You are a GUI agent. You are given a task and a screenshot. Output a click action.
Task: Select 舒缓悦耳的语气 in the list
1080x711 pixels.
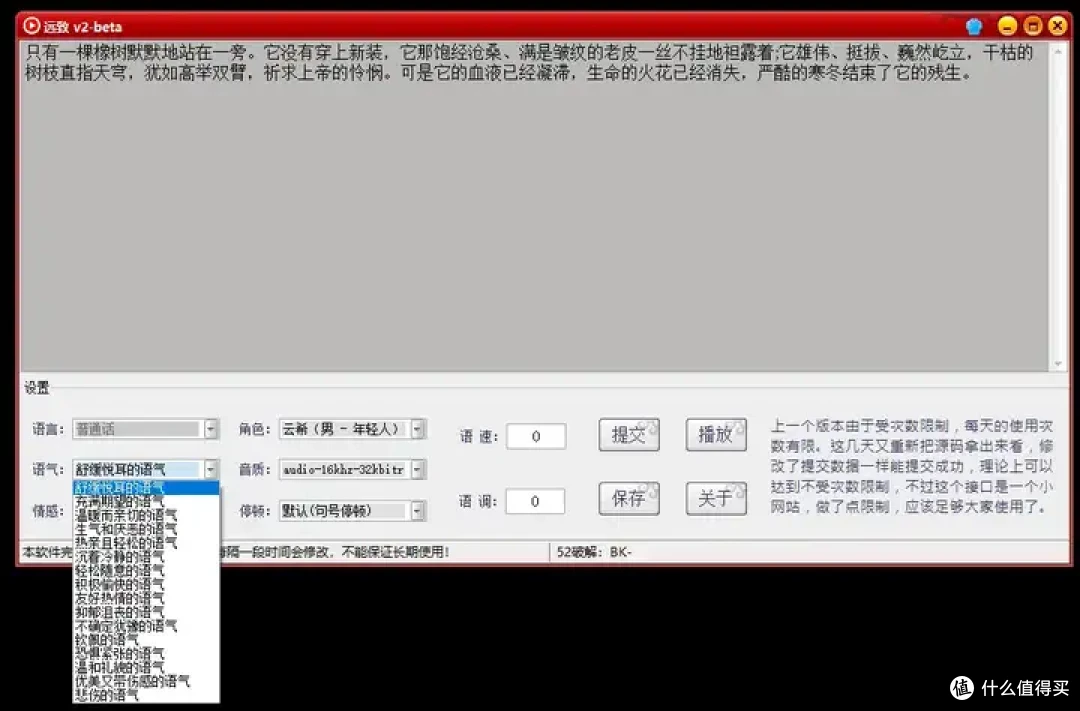(x=146, y=488)
